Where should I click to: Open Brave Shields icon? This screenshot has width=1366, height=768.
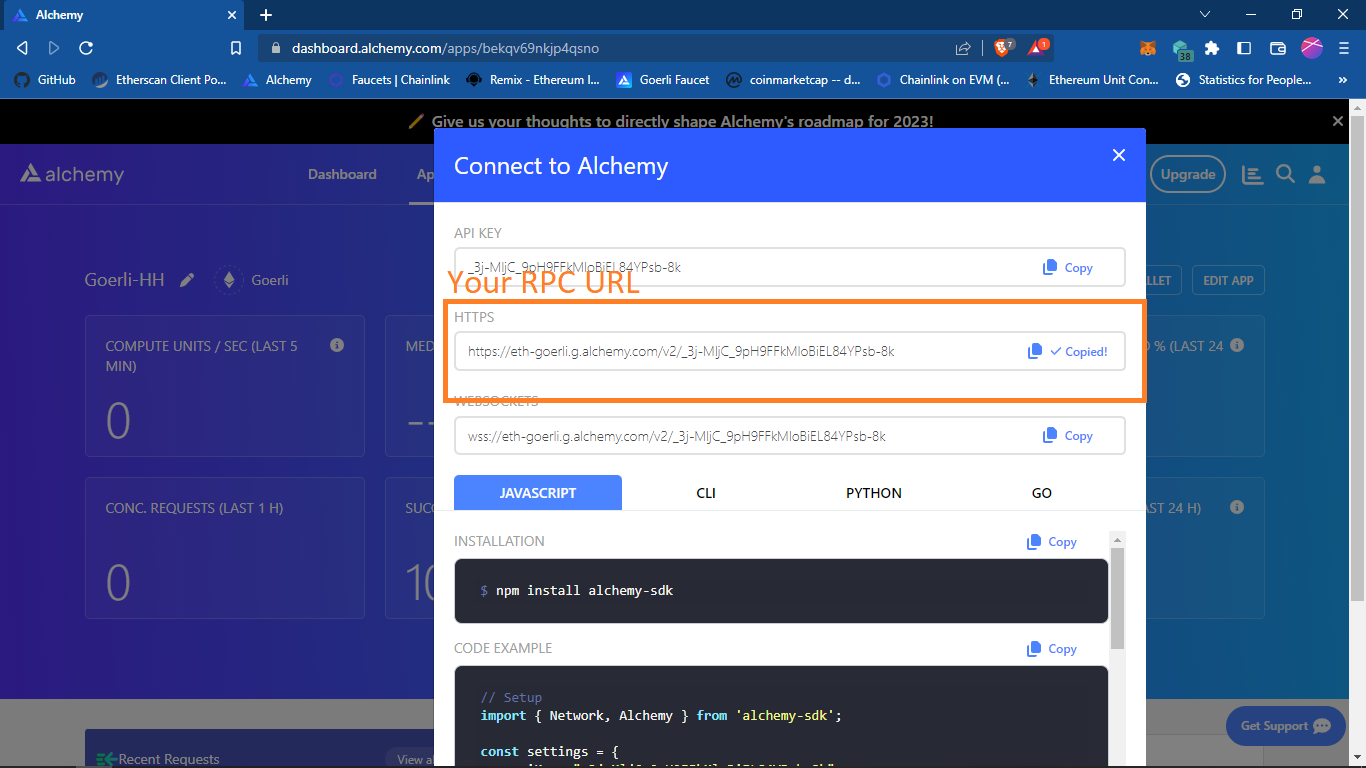[1004, 47]
